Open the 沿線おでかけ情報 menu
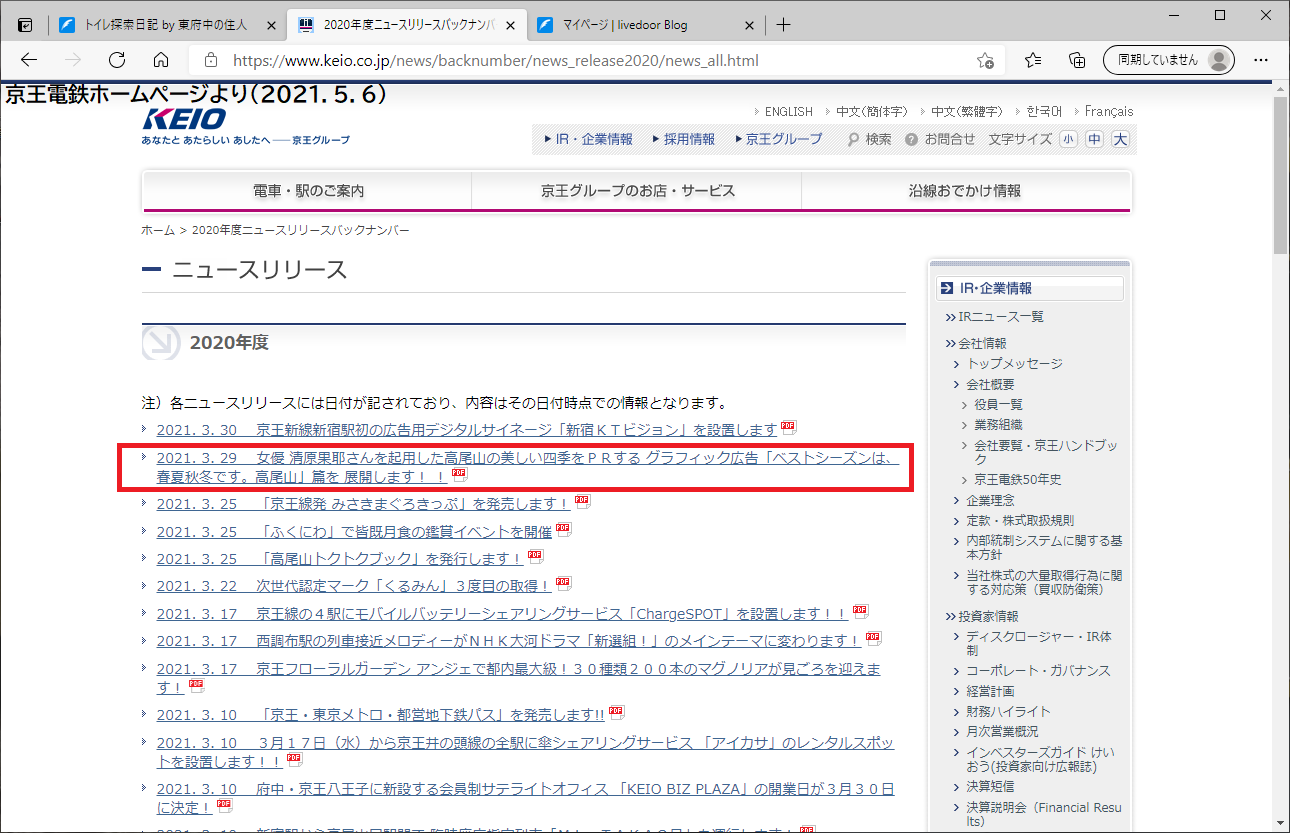Screen dimensions: 1290x833 click(966, 191)
